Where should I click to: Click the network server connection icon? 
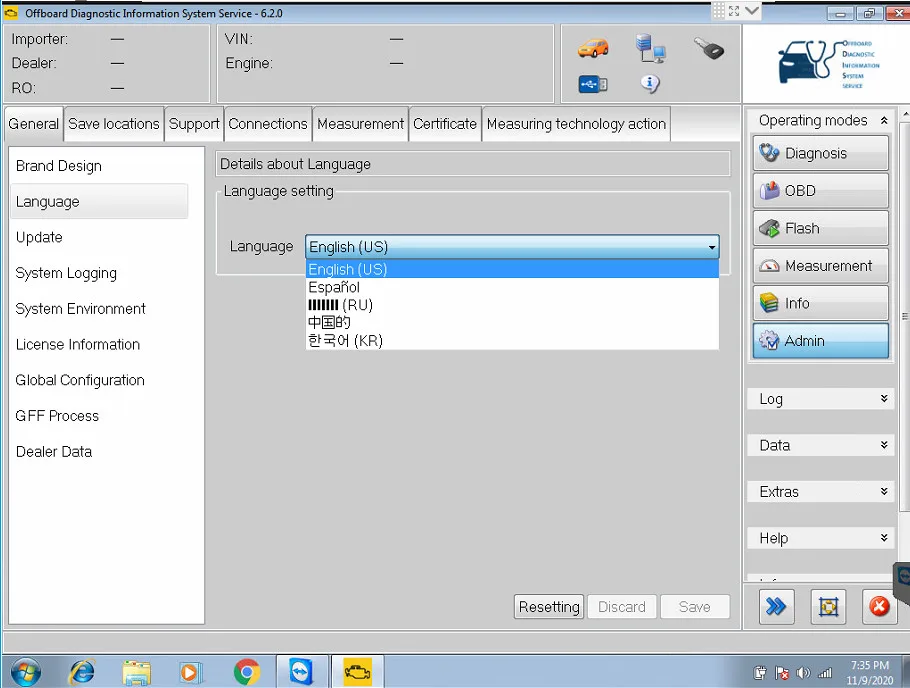pos(650,48)
